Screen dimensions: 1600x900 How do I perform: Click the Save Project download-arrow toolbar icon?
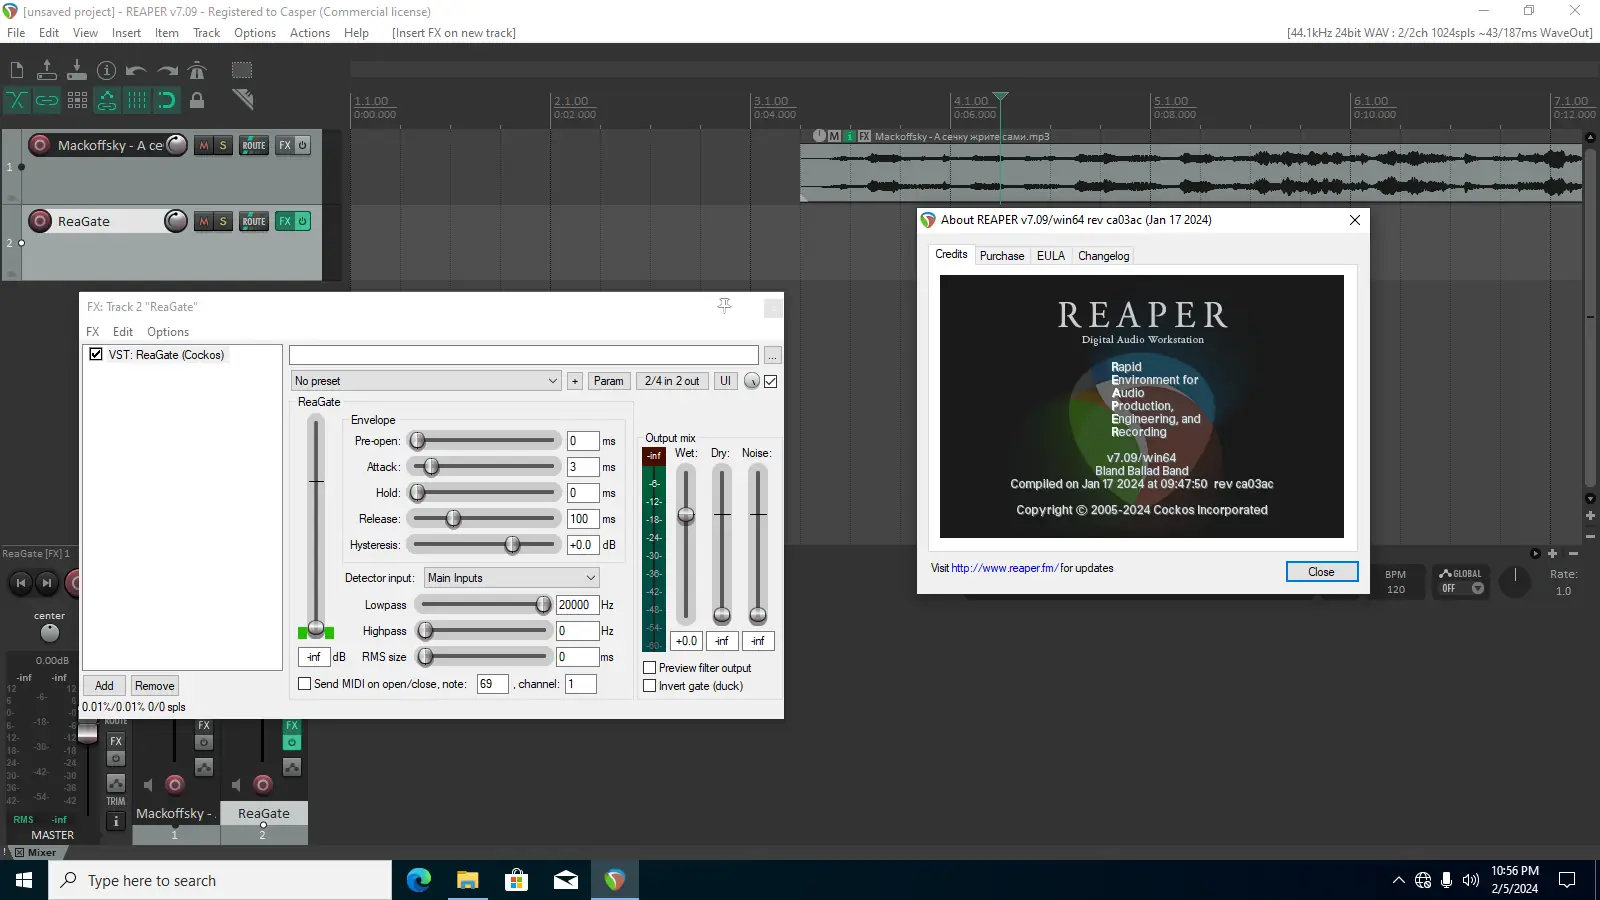point(77,70)
